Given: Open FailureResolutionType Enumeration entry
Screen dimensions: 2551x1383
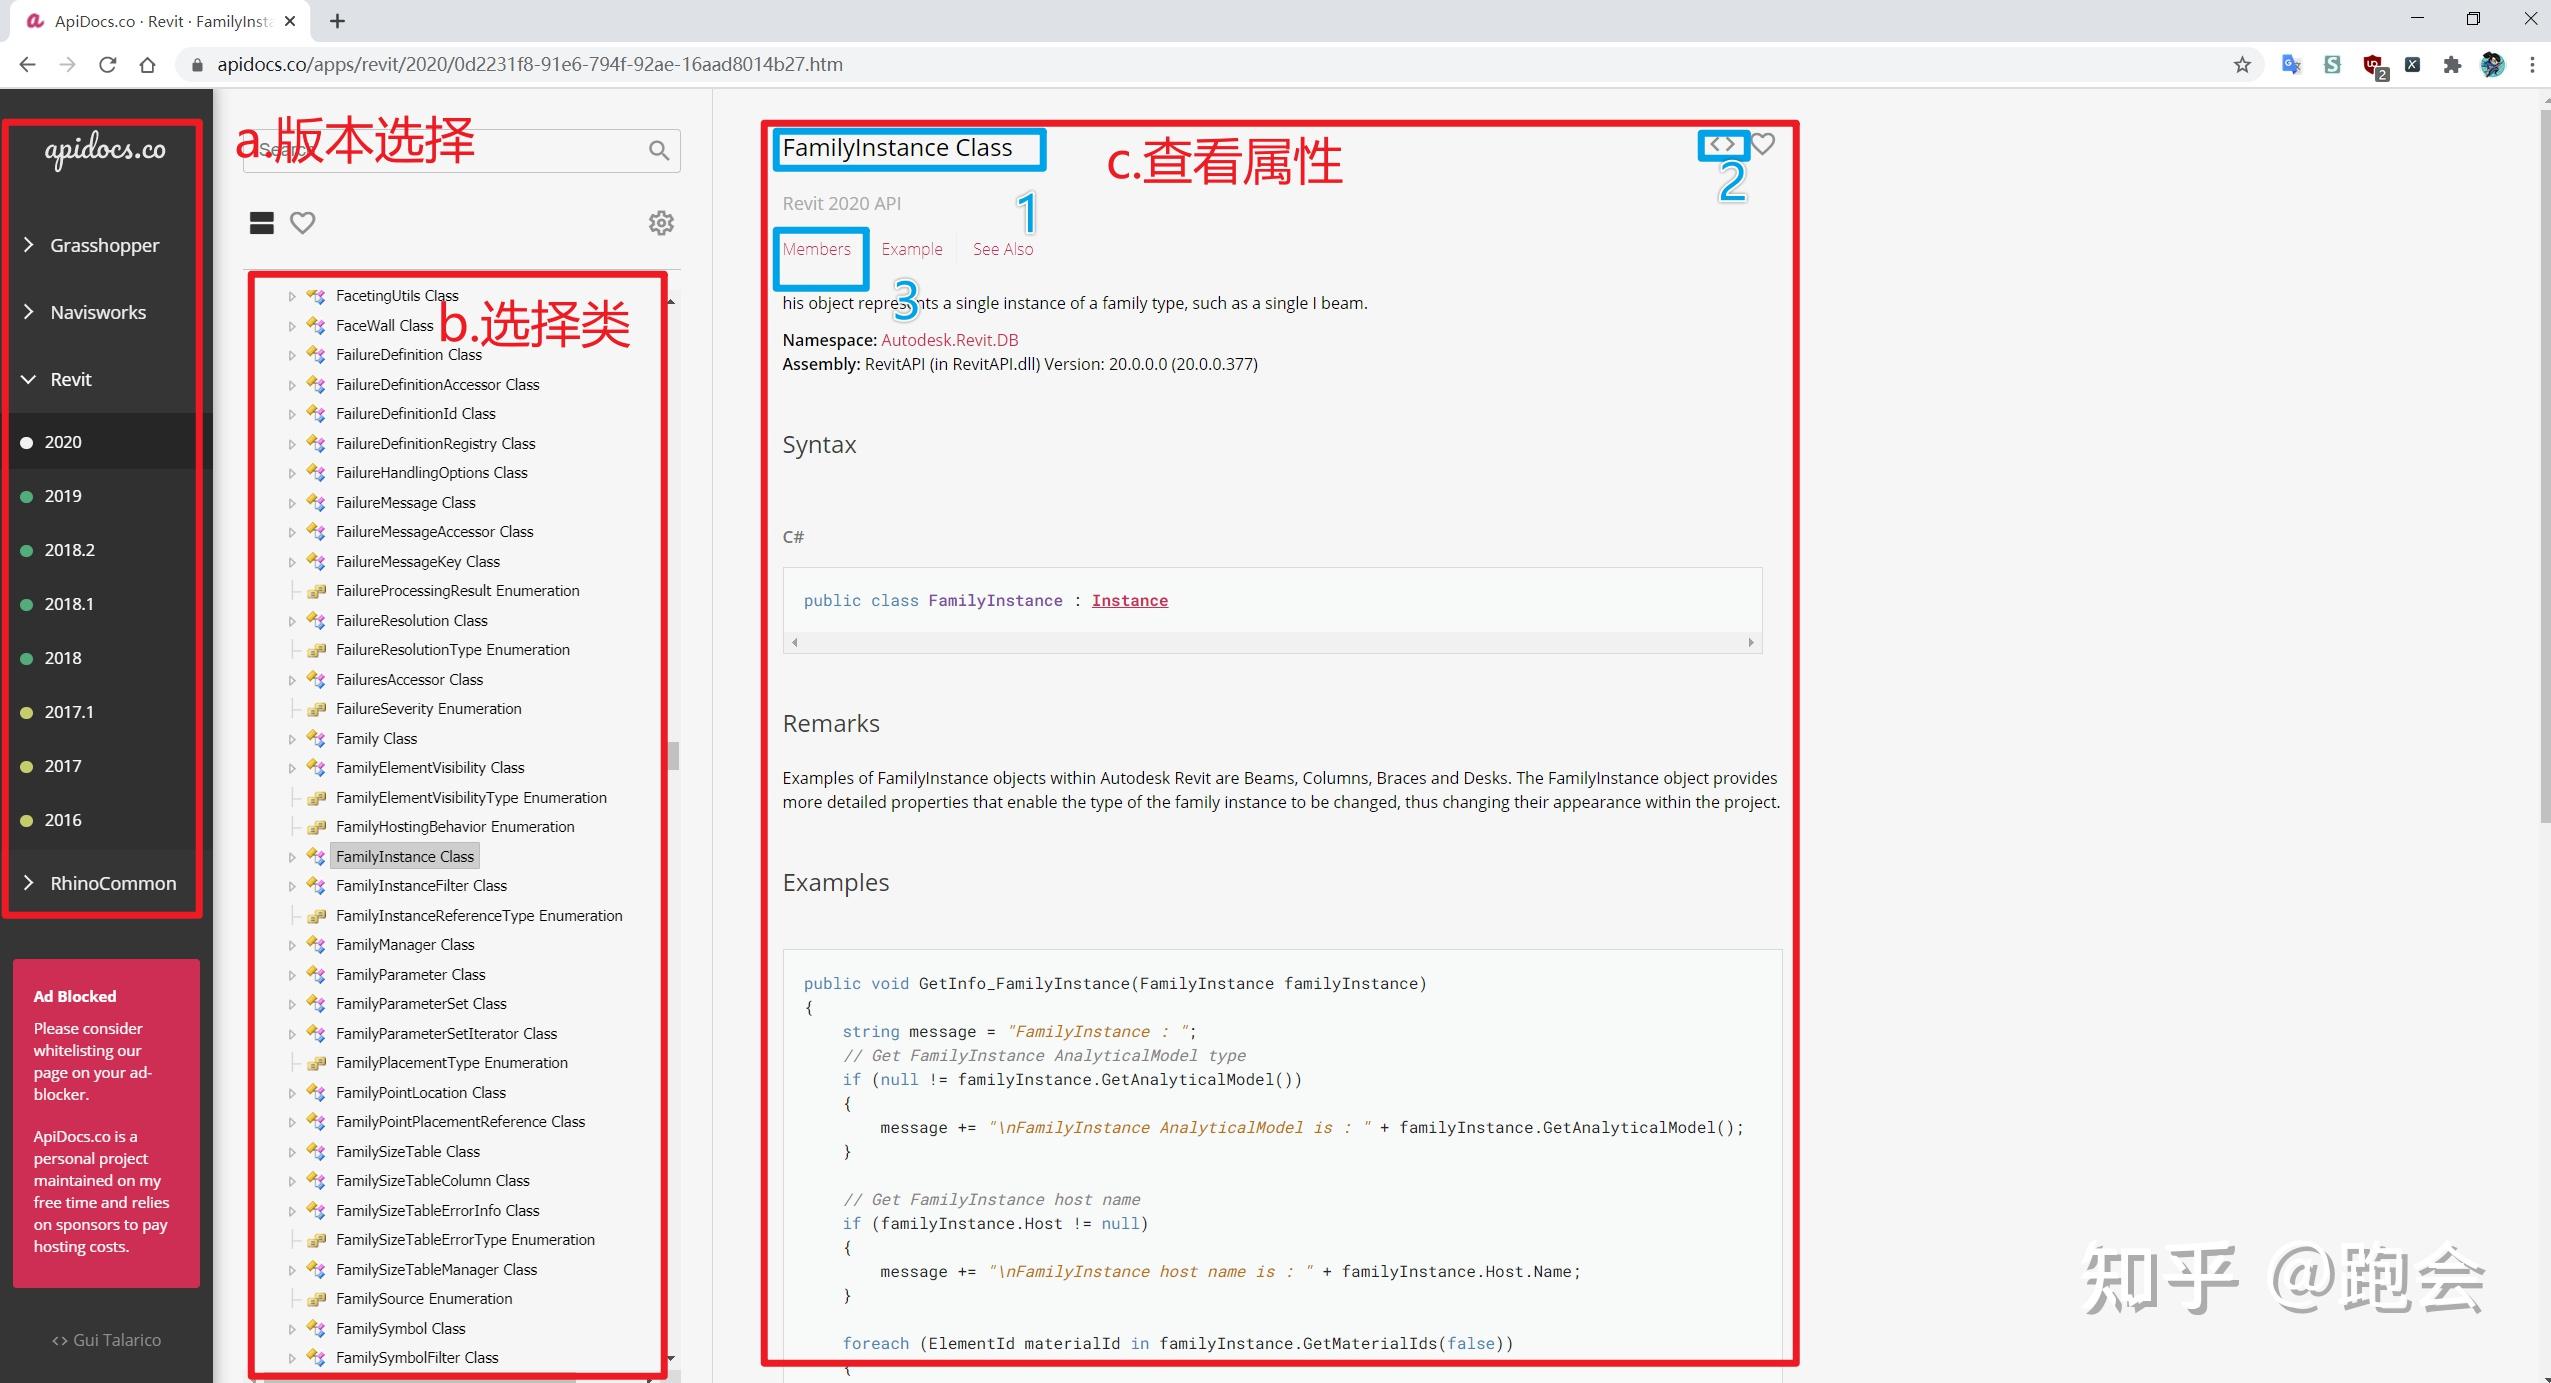Looking at the screenshot, I should pyautogui.click(x=452, y=650).
